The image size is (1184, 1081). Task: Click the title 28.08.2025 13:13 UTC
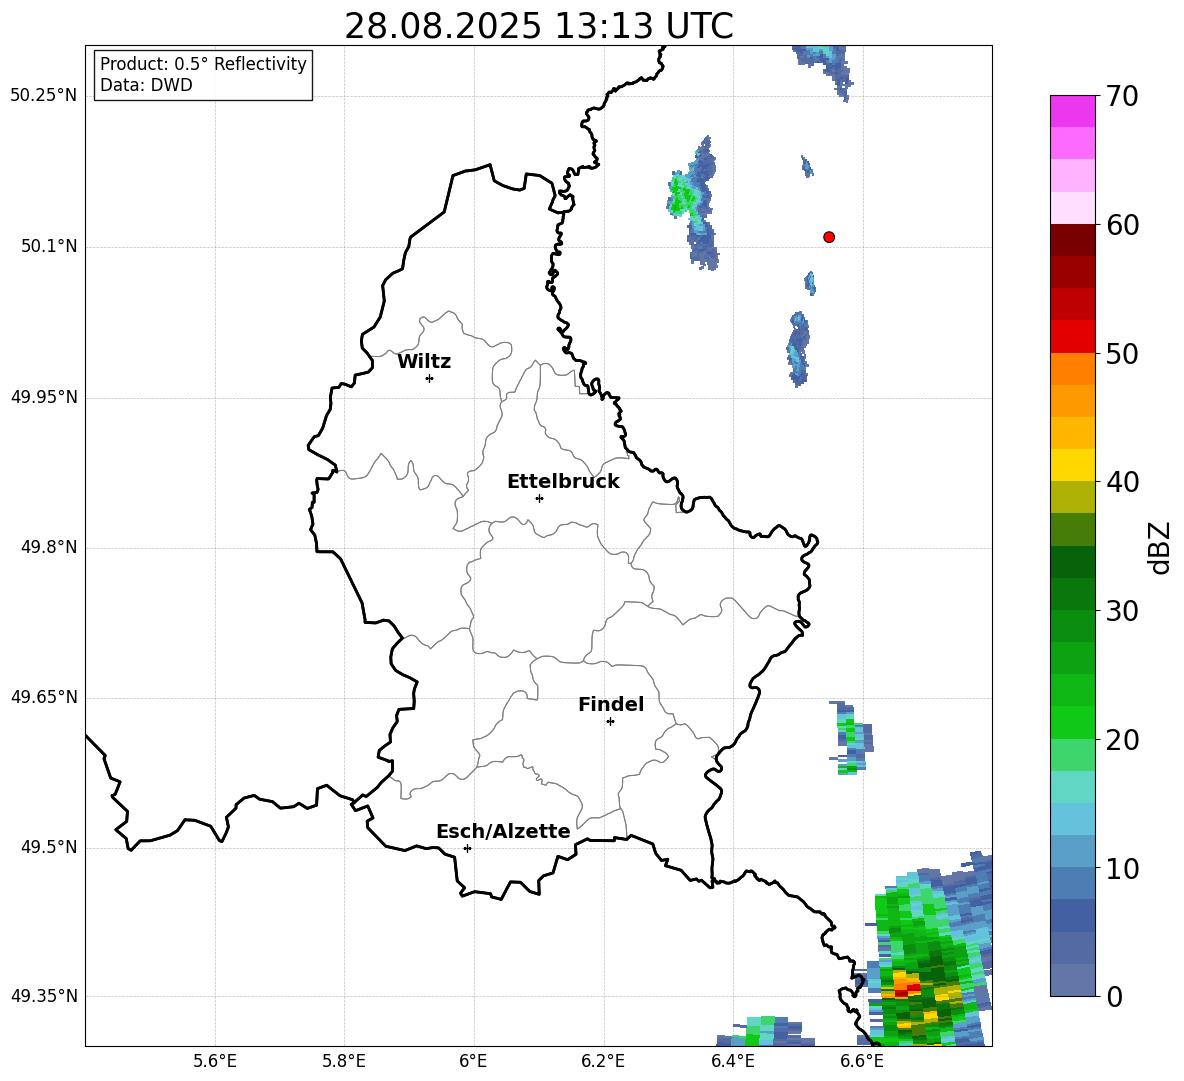pyautogui.click(x=539, y=26)
